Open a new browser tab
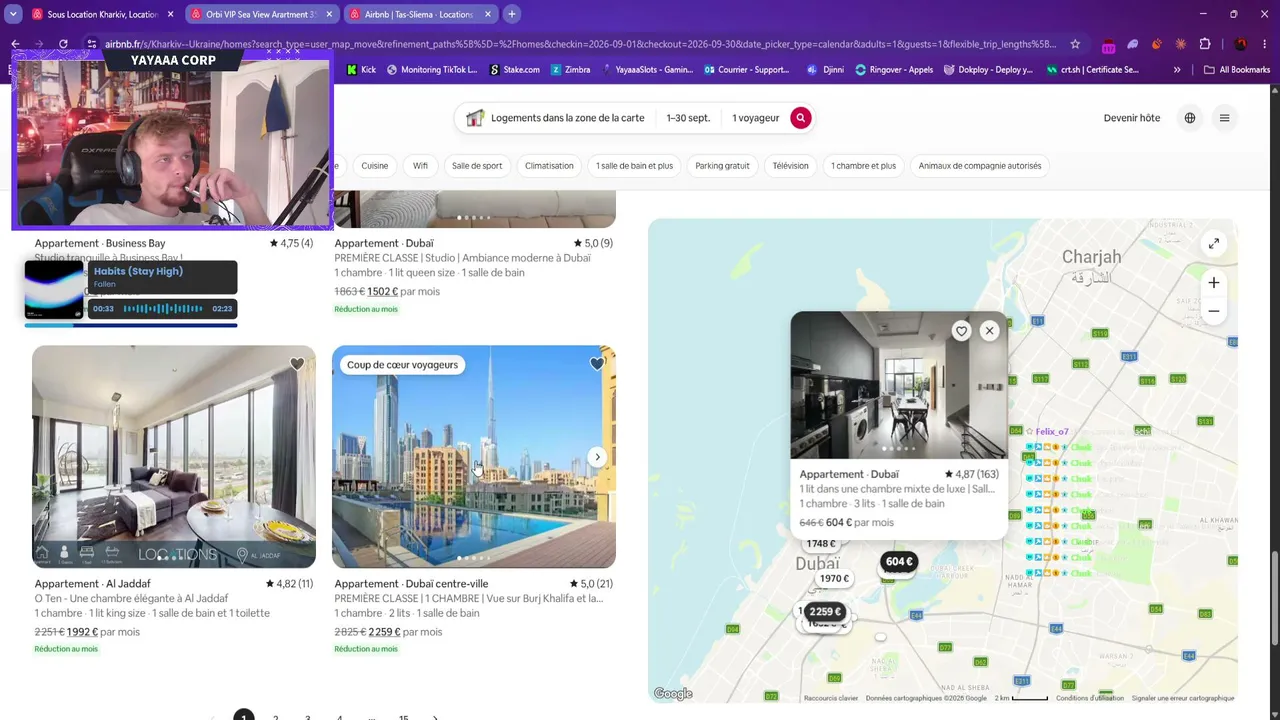This screenshot has height=720, width=1280. [511, 14]
